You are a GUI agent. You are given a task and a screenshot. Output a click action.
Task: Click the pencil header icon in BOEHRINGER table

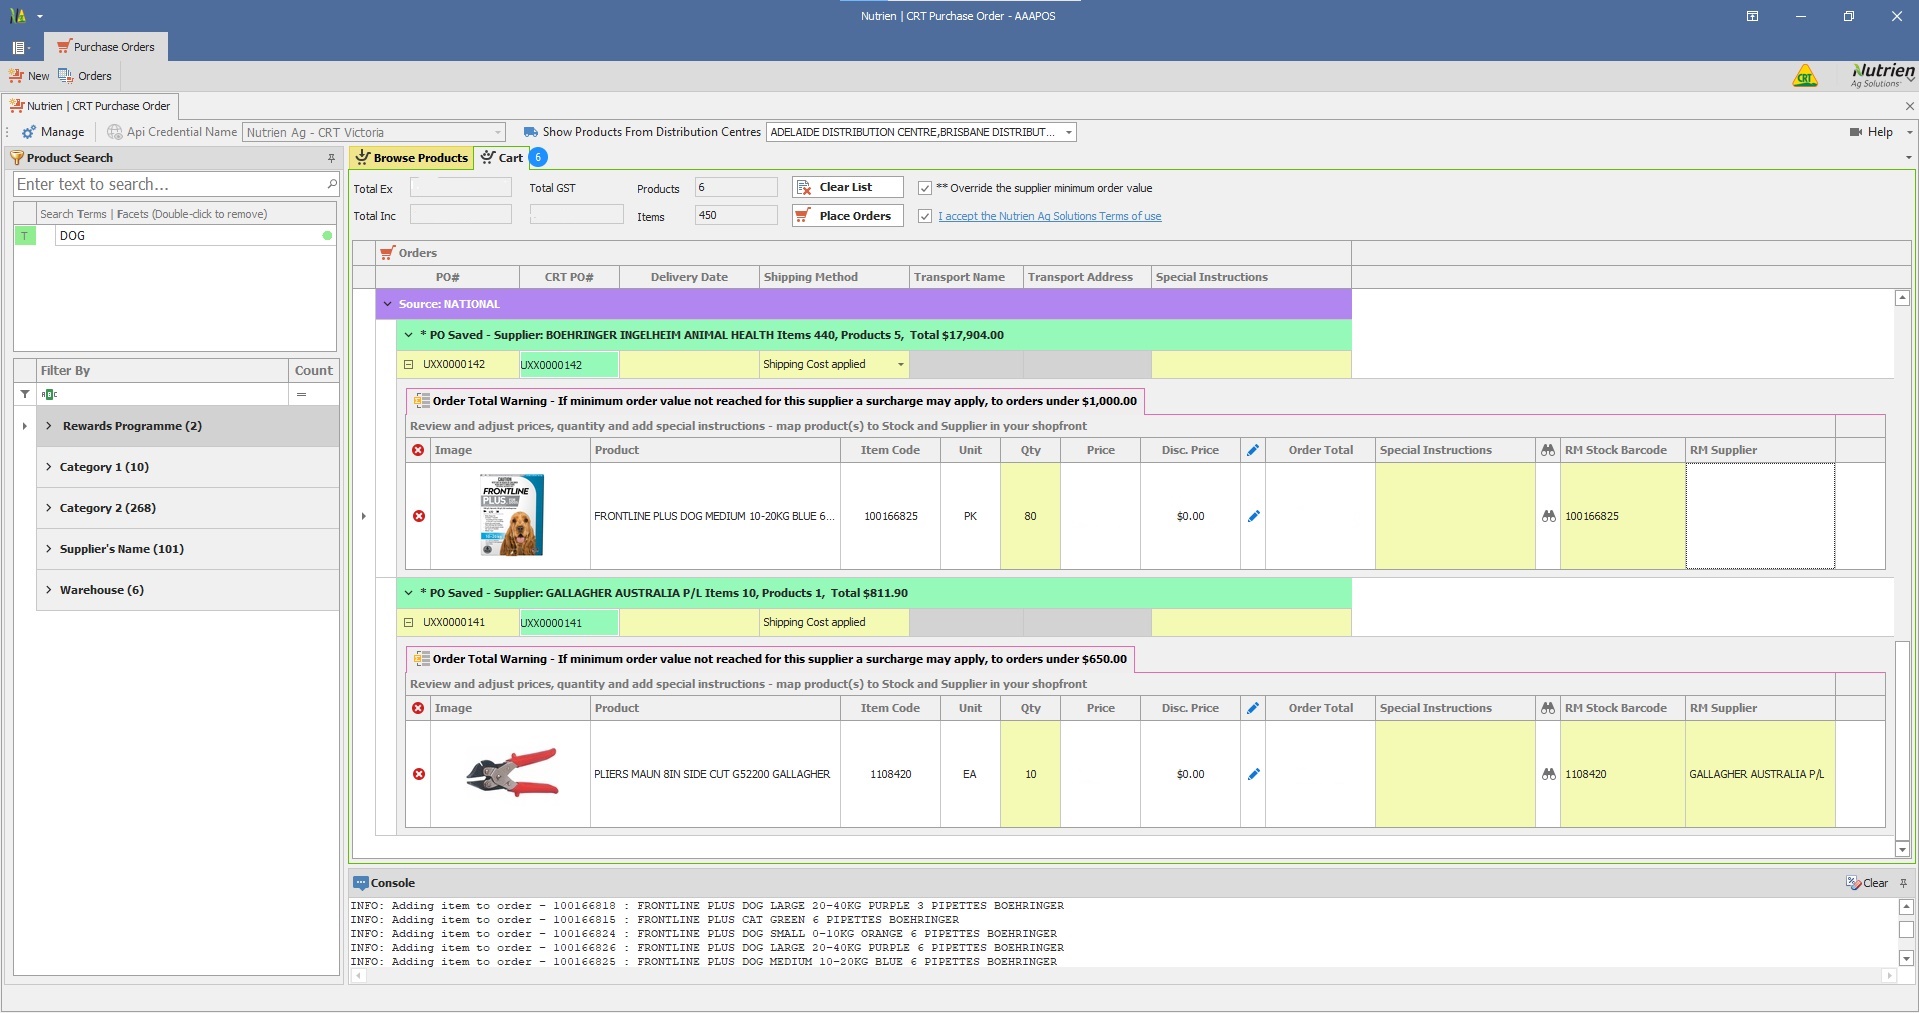tap(1253, 450)
